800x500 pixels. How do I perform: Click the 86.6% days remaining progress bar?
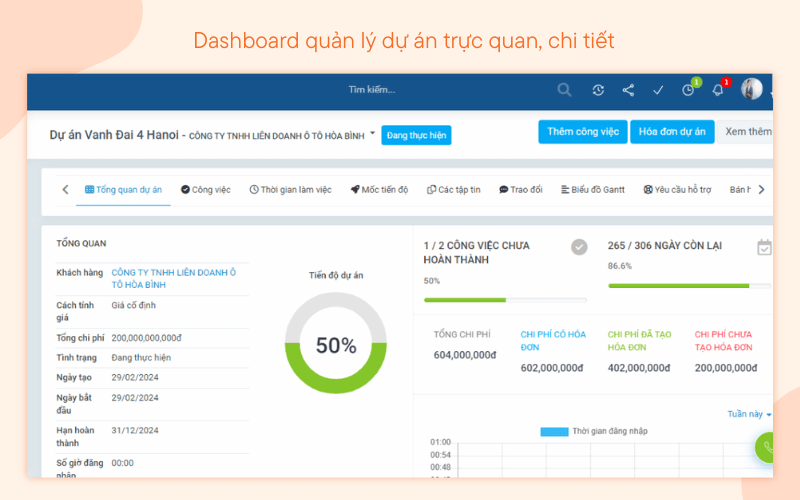tap(689, 286)
